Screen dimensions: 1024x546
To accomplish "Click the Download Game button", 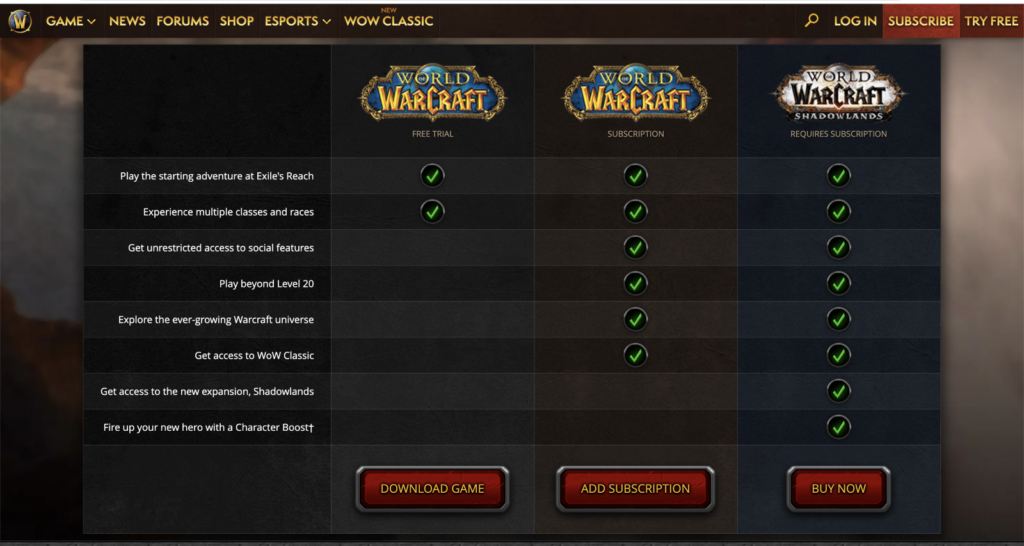I will [432, 489].
